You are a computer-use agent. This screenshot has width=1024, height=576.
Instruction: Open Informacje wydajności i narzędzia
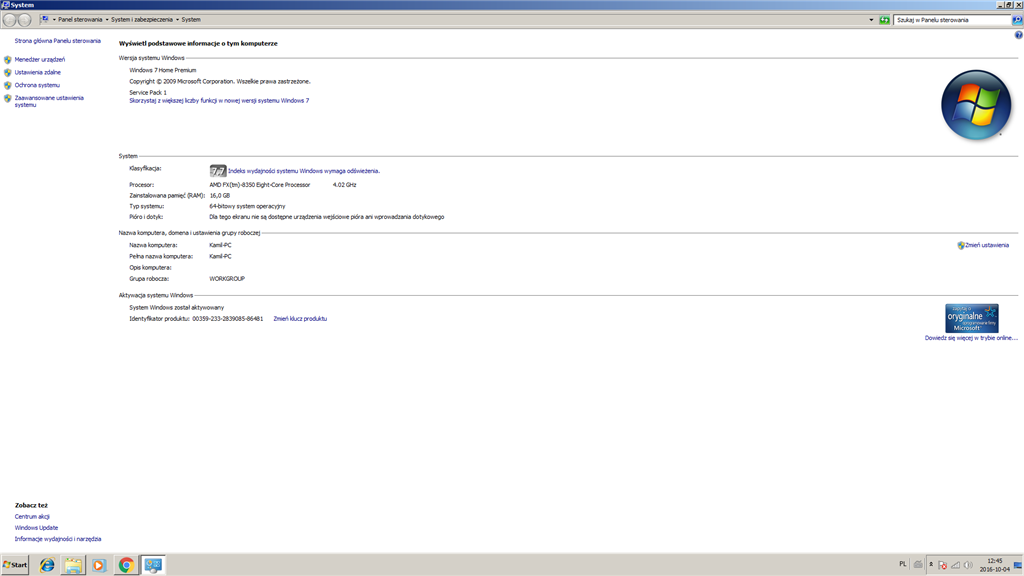coord(58,539)
